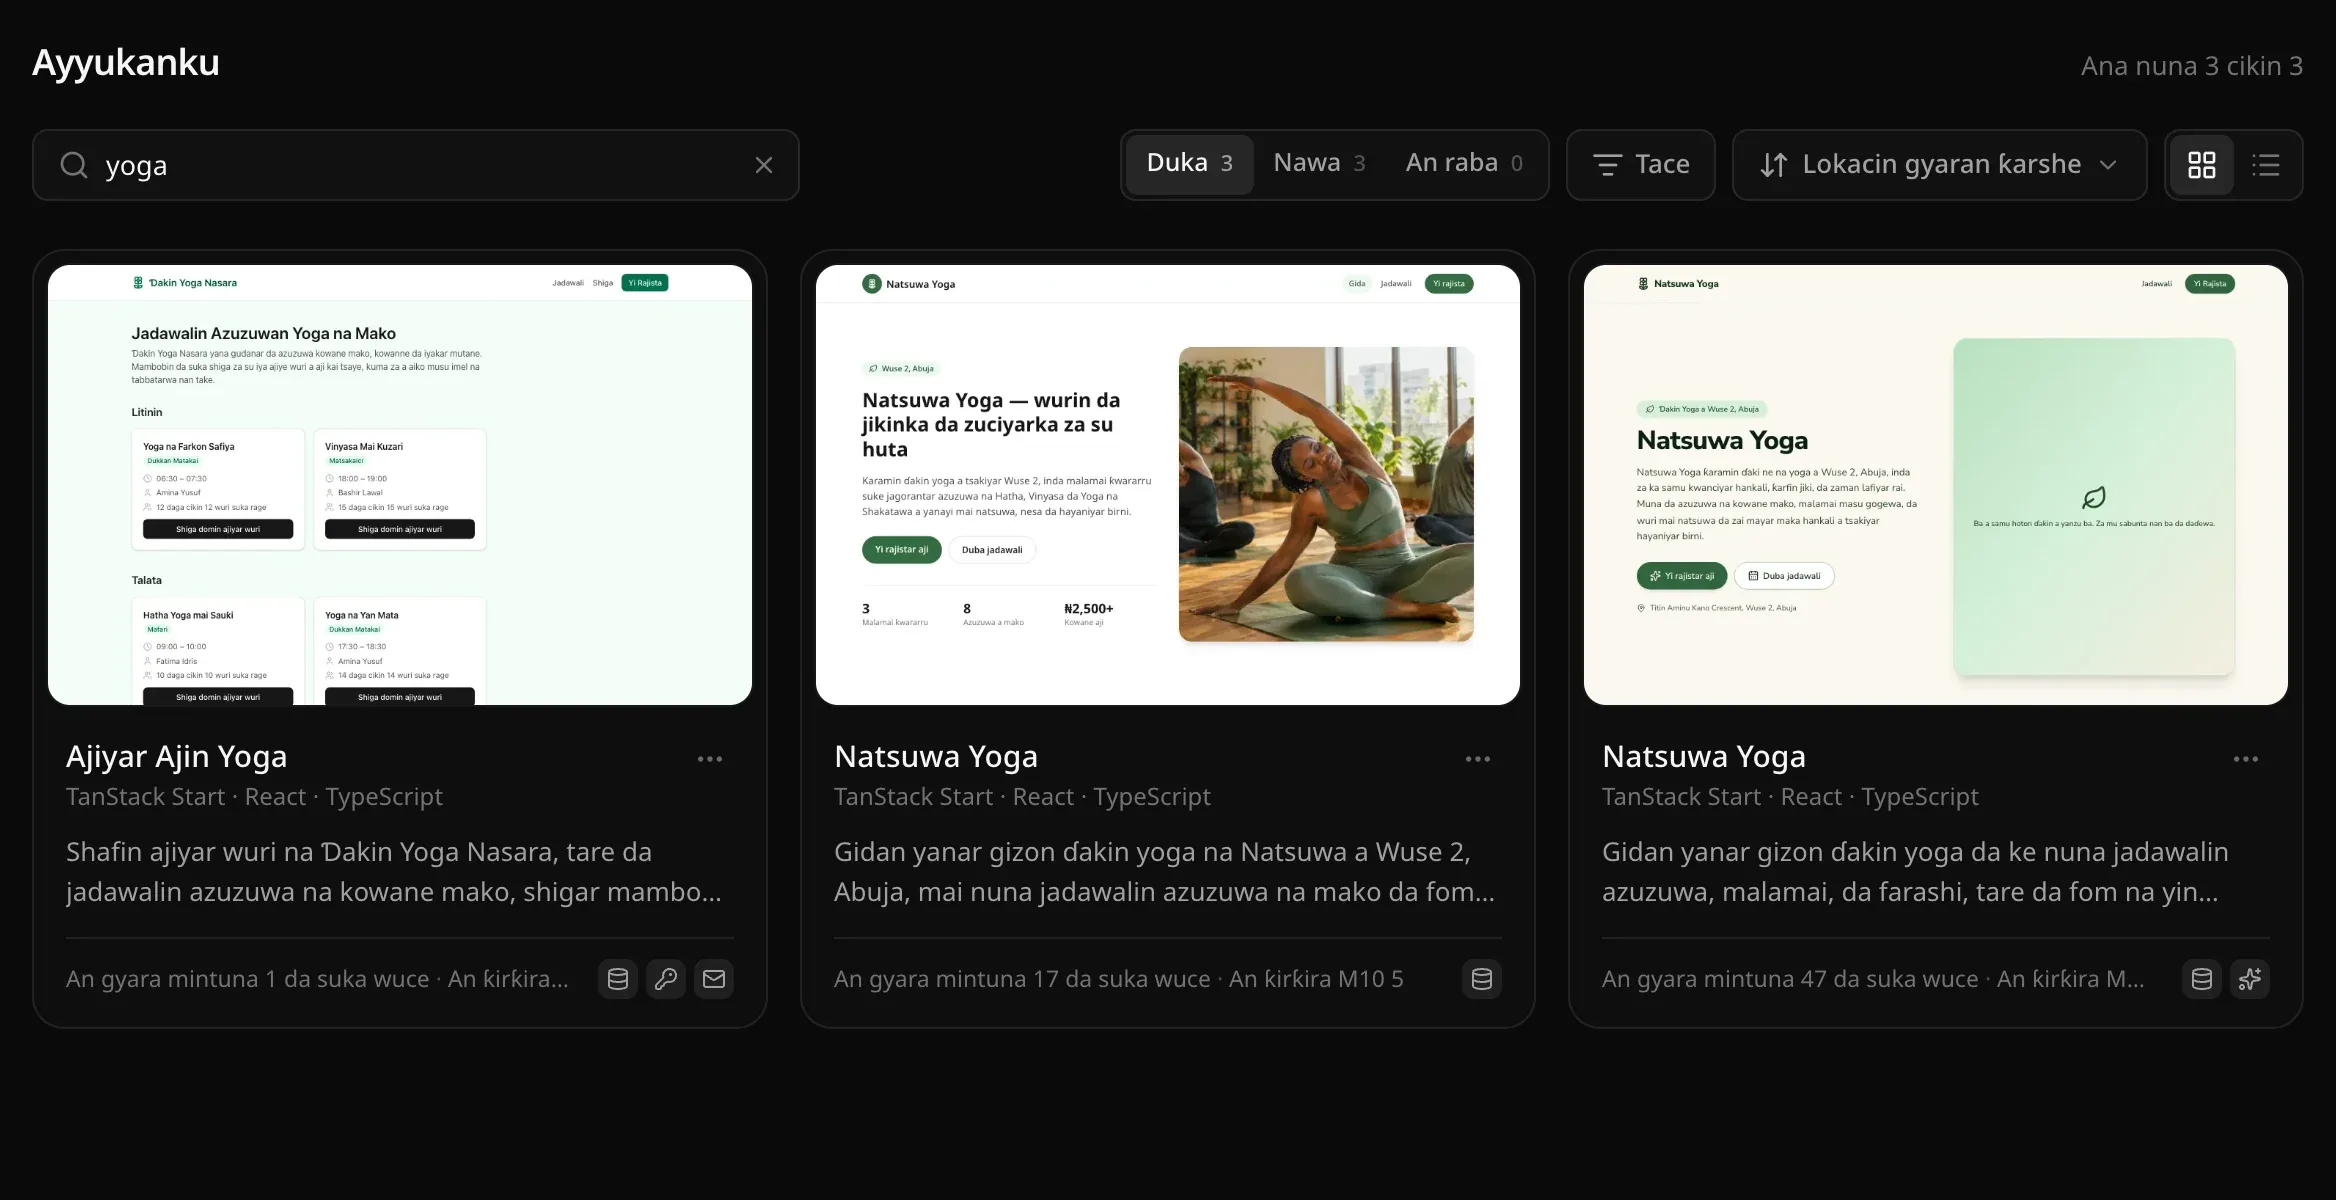Click the mail icon on Ajiyar Ajin Yoga
Viewport: 2336px width, 1200px height.
tap(714, 979)
